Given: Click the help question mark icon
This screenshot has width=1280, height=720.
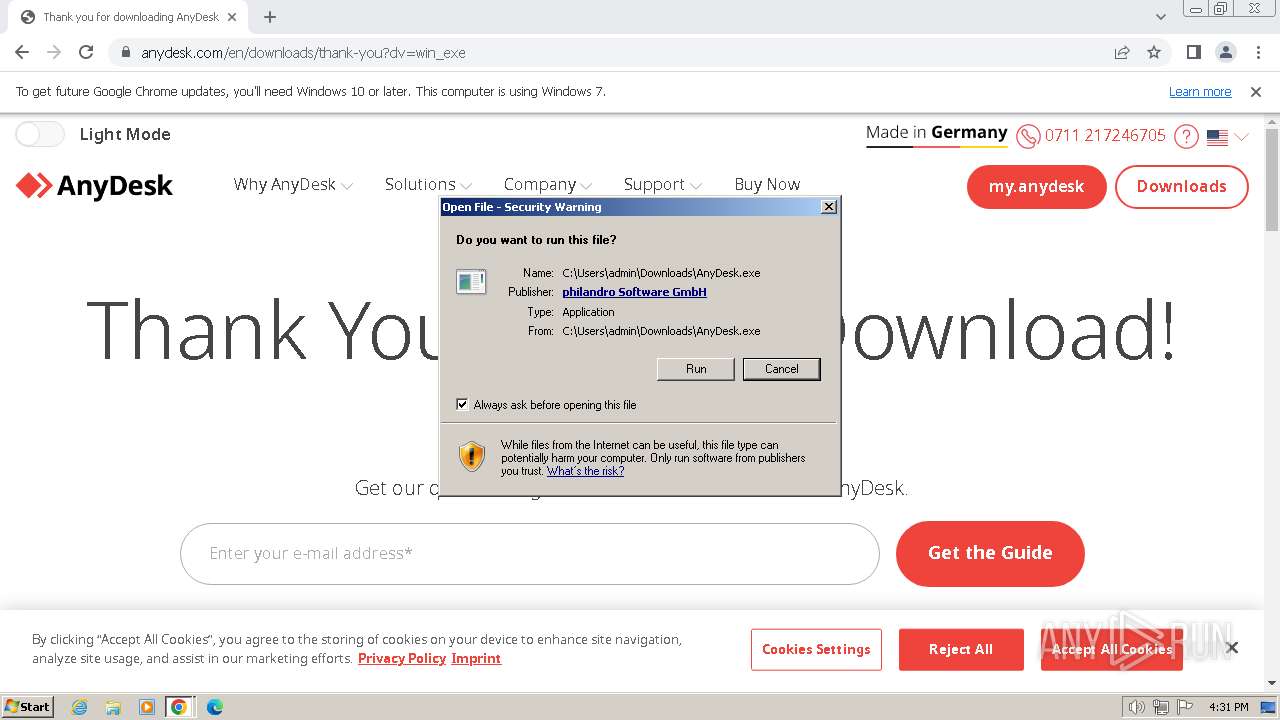Looking at the screenshot, I should [x=1186, y=136].
